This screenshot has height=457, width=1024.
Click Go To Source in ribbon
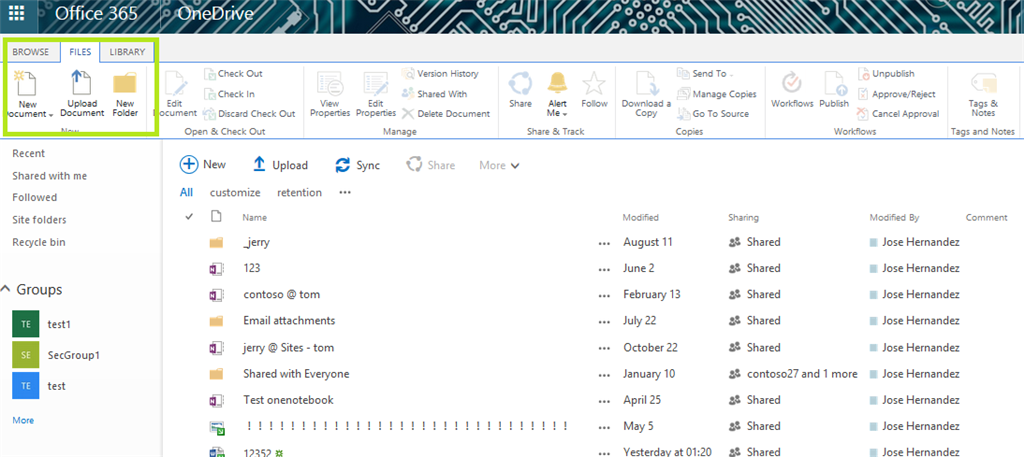click(713, 114)
